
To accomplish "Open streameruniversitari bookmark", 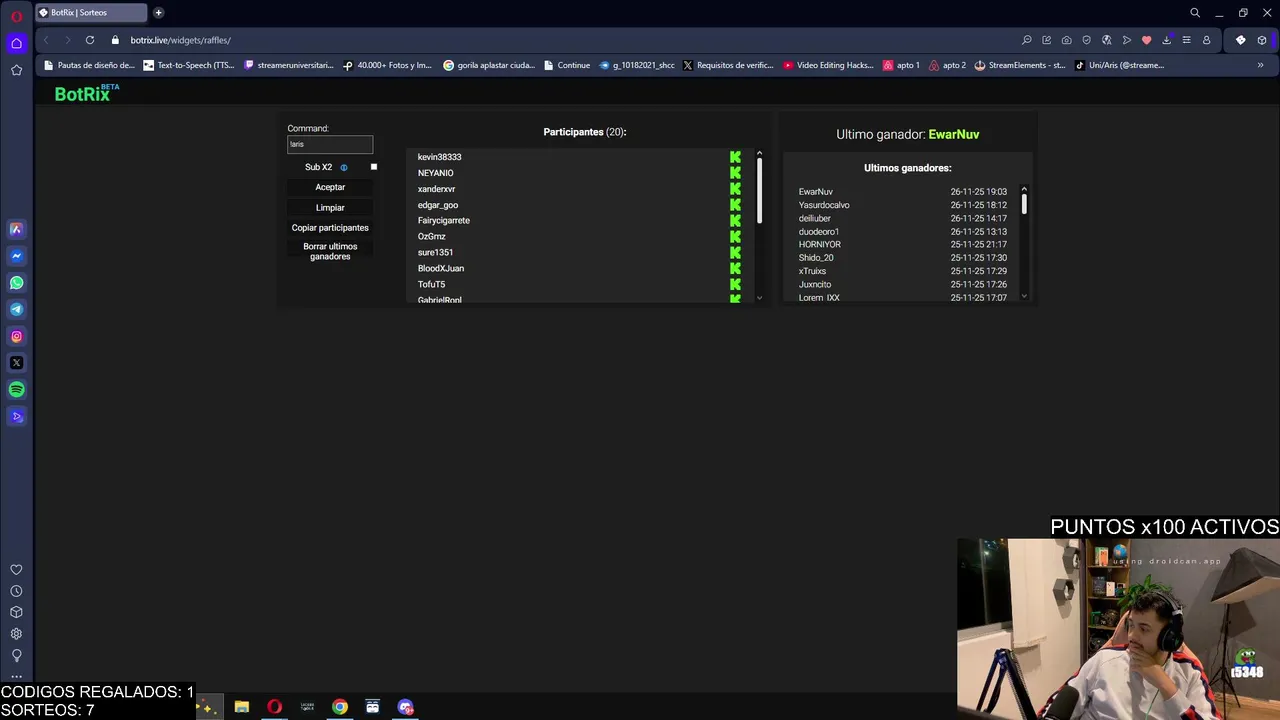I will [289, 65].
